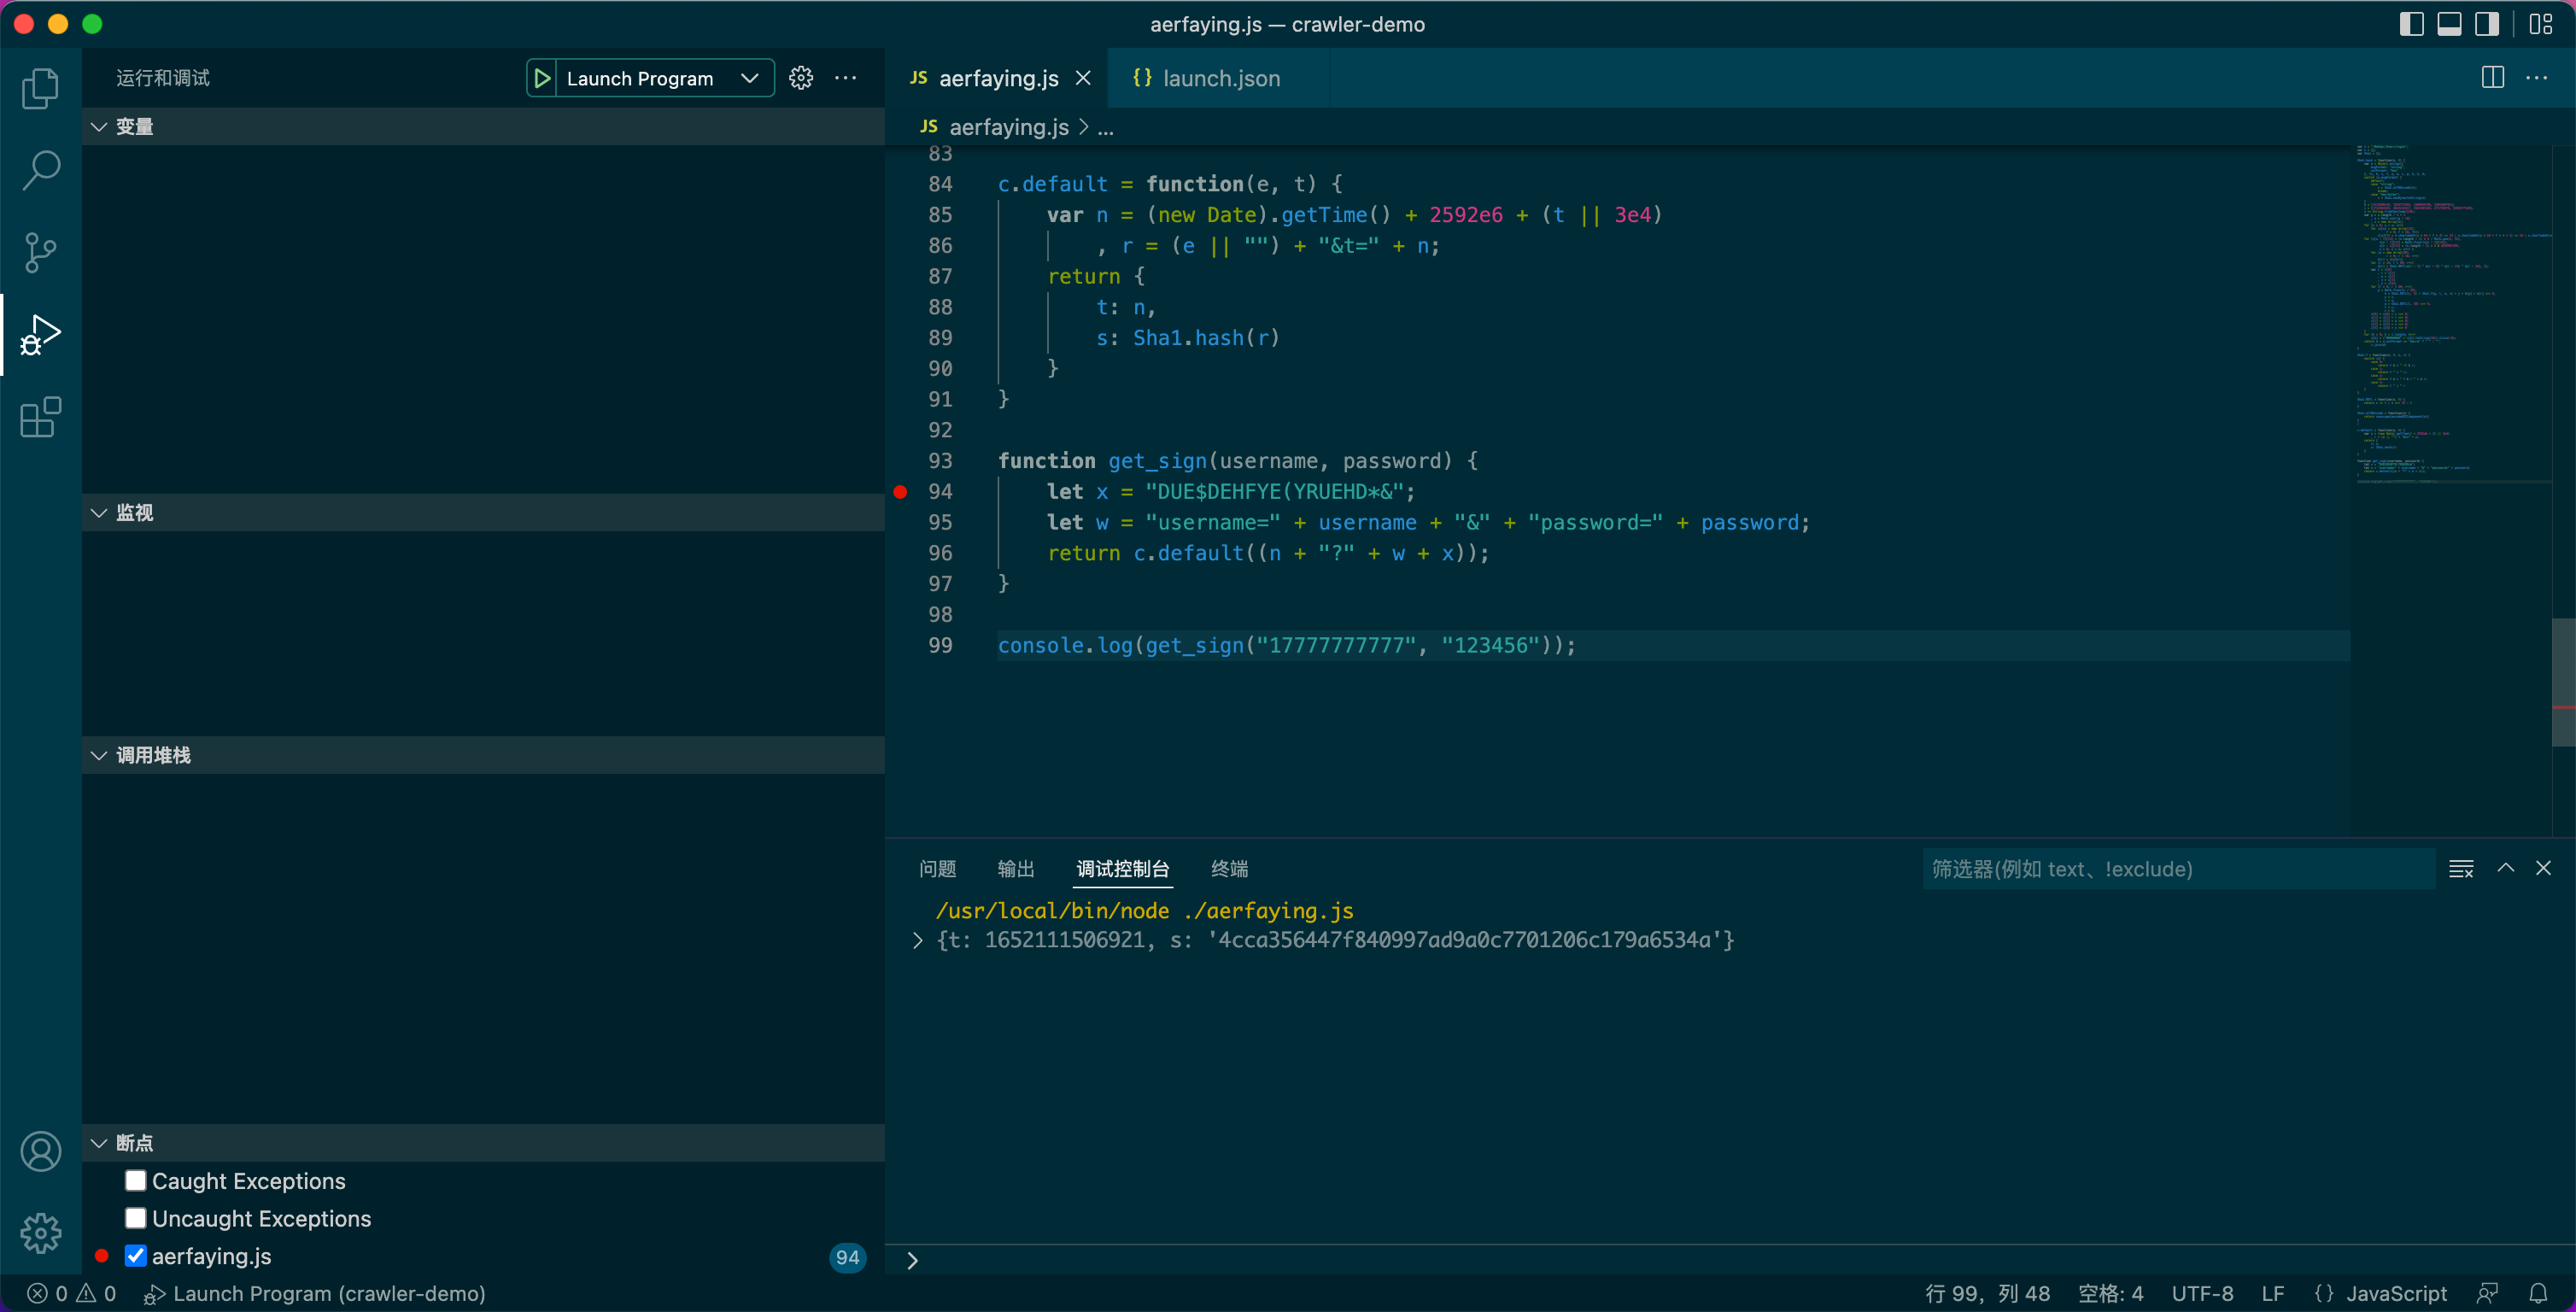
Task: Enable Uncaught Exceptions breakpoint checkbox
Action: [x=136, y=1218]
